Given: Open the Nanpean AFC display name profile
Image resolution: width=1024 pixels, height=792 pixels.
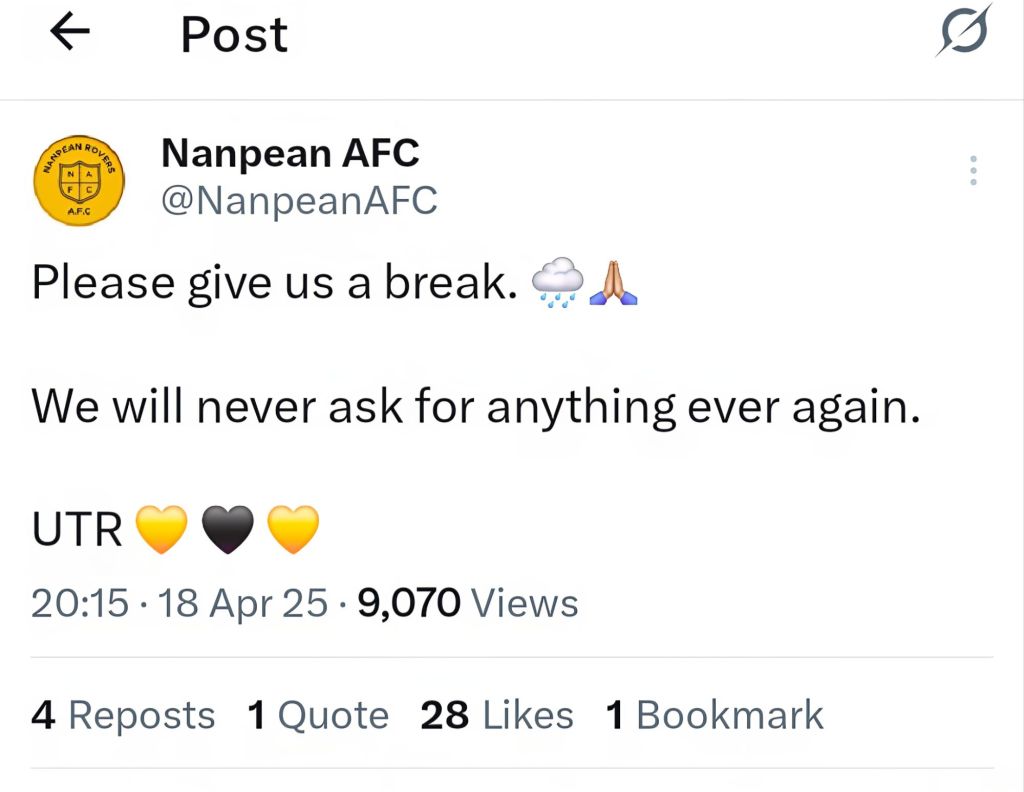Looking at the screenshot, I should 290,153.
